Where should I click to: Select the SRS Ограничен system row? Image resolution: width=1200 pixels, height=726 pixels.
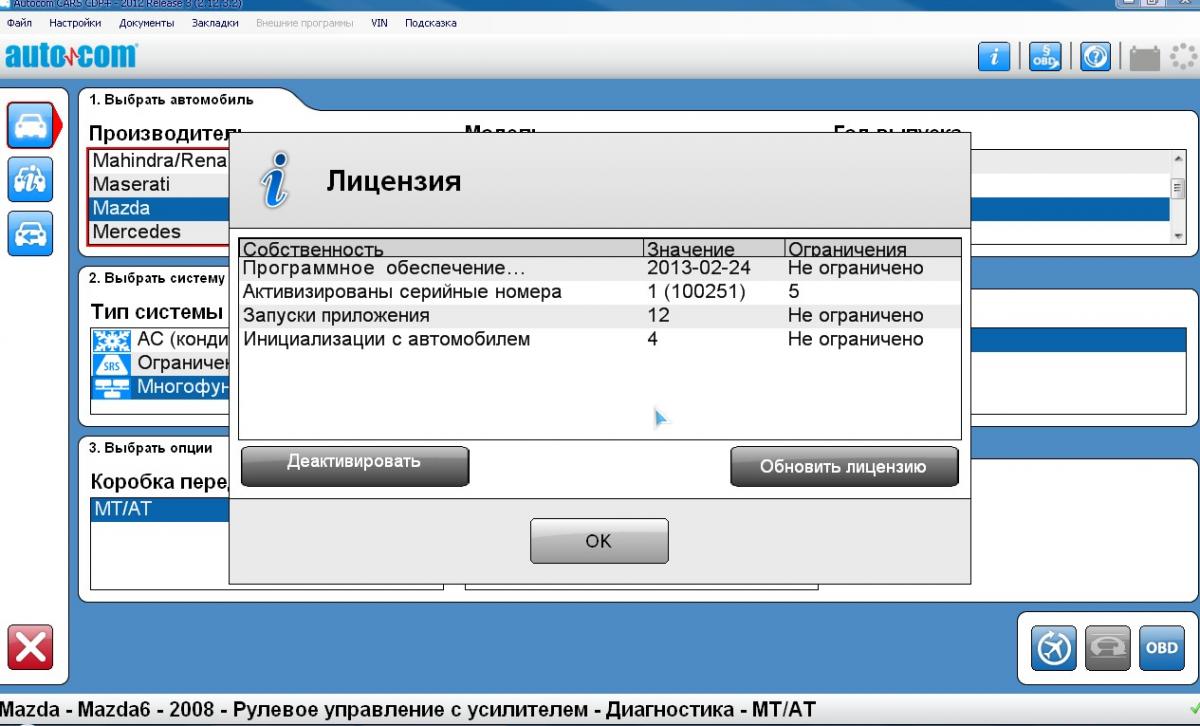pyautogui.click(x=160, y=364)
